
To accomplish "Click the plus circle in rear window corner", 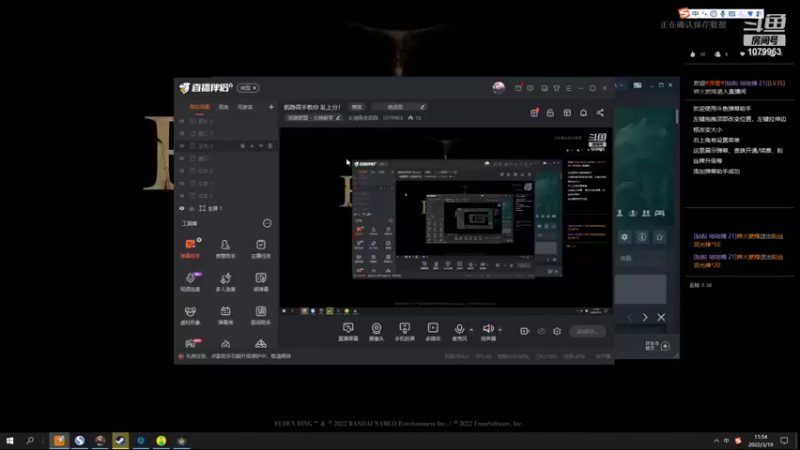I will point(665,346).
